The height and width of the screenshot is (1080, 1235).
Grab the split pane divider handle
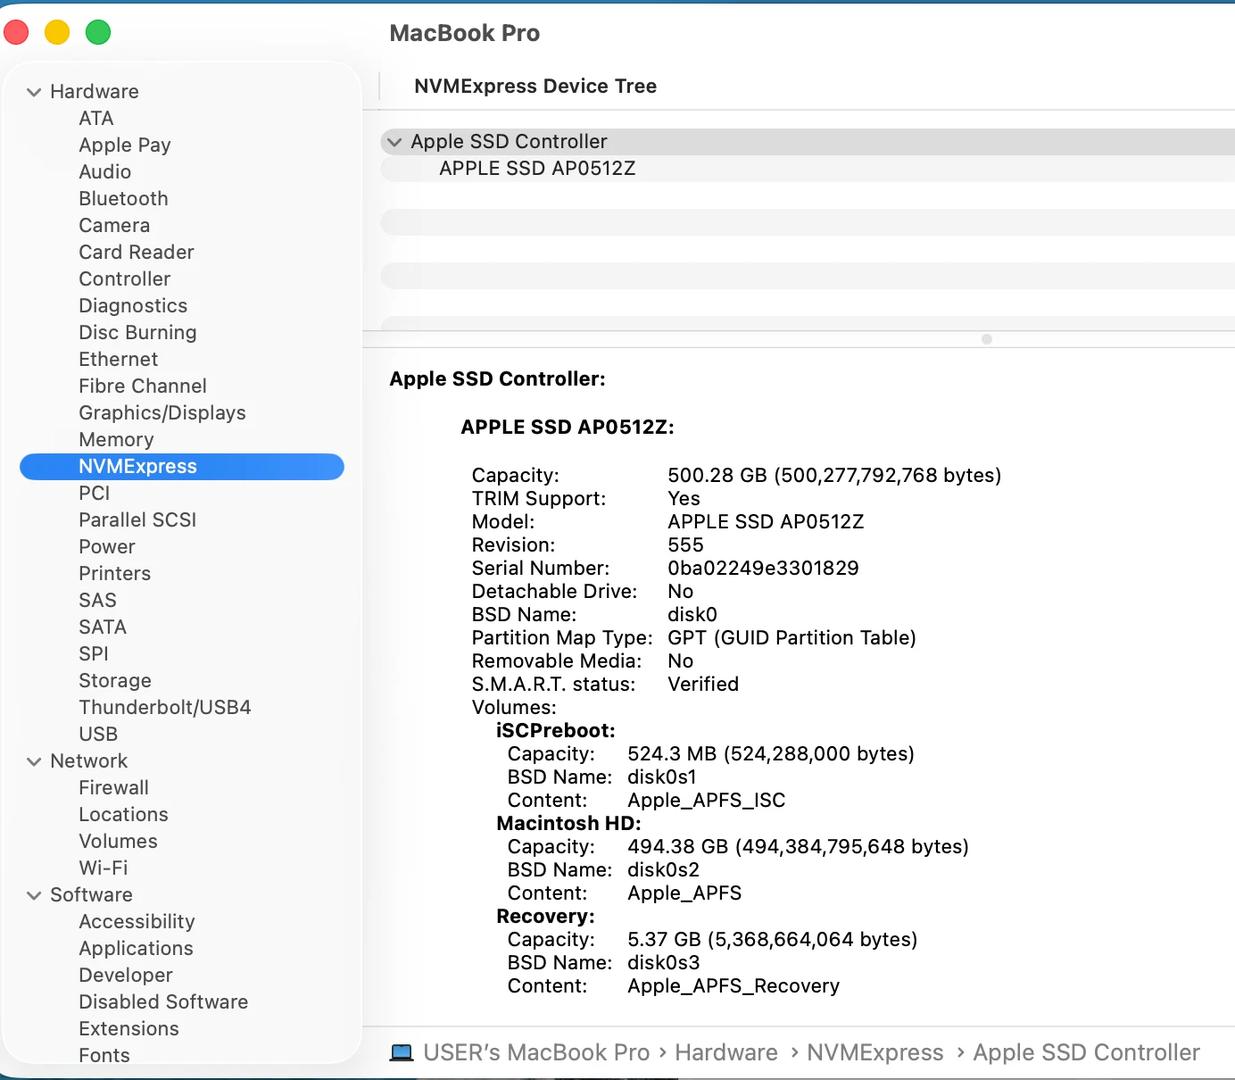pos(987,339)
